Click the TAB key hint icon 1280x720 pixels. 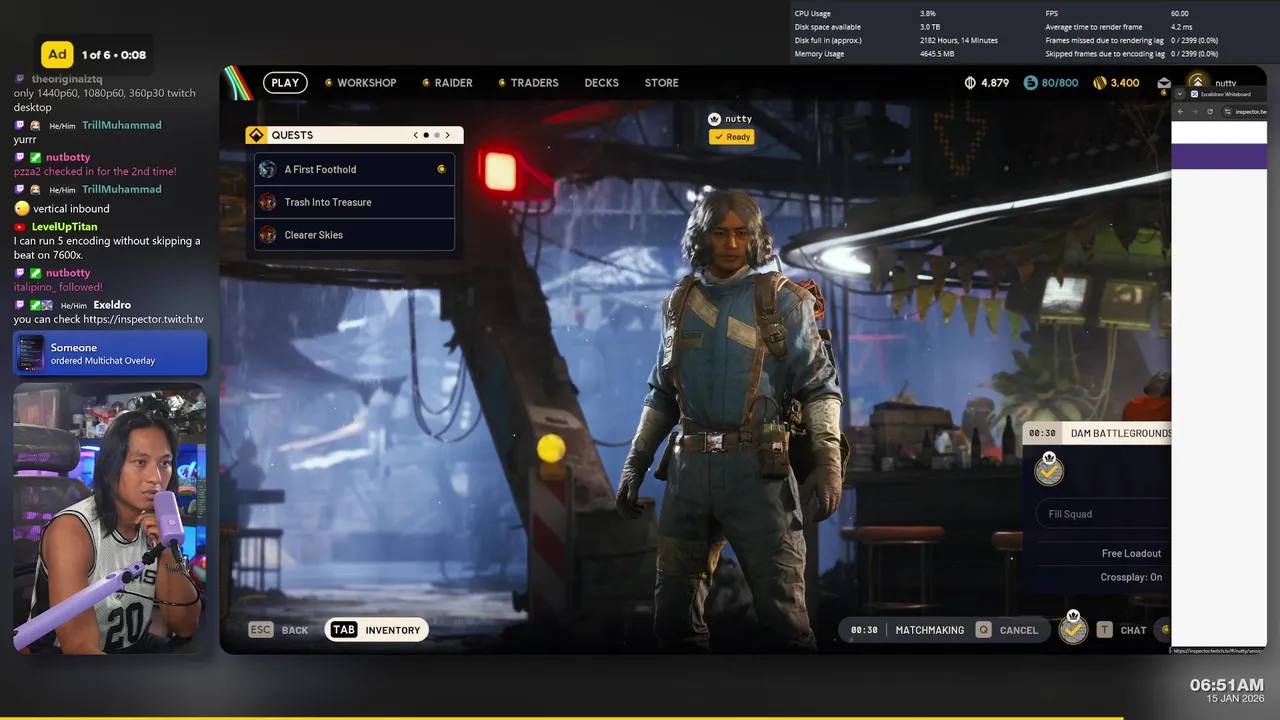pos(344,630)
